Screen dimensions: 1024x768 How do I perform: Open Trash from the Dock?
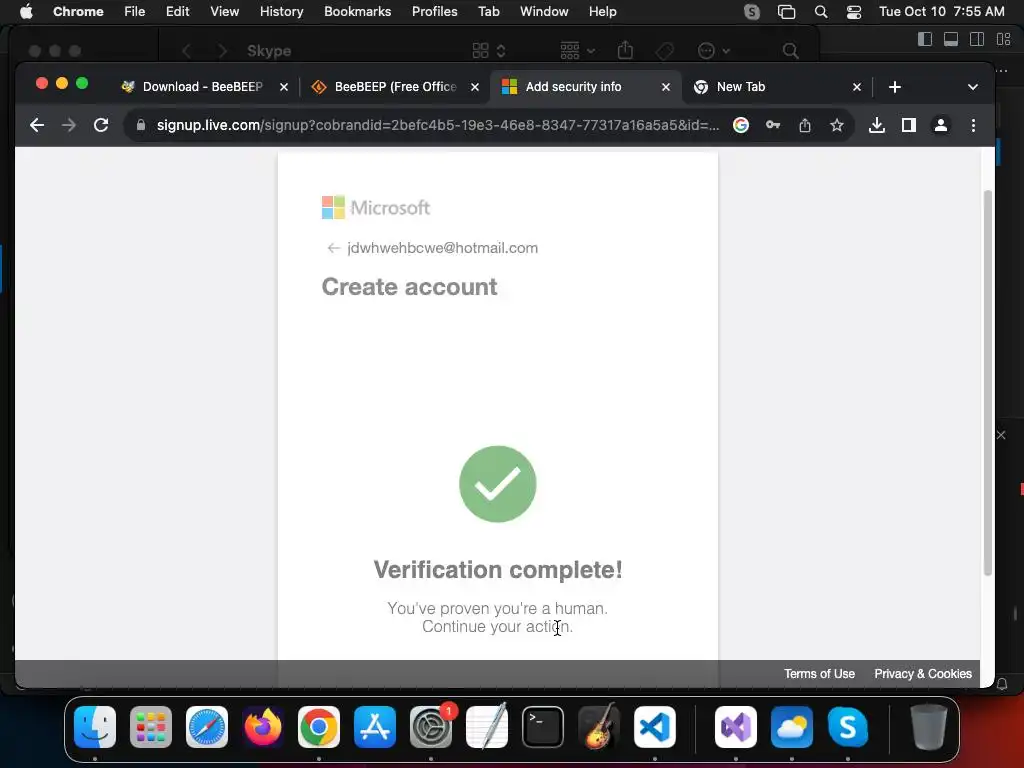[x=929, y=727]
